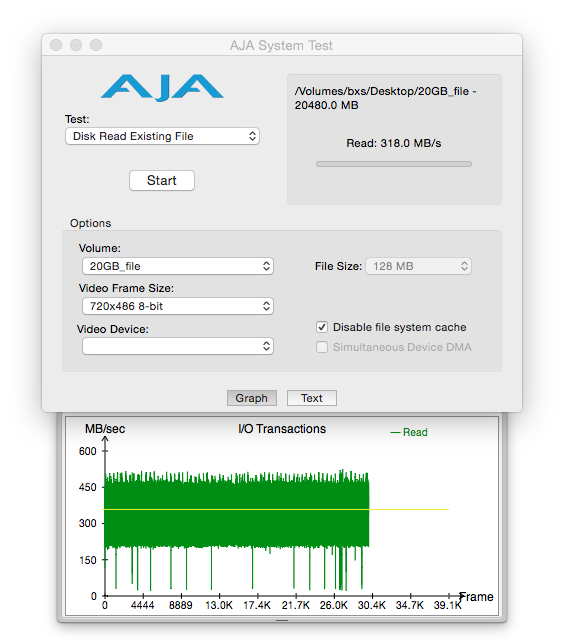Click the window close button
The image size is (564, 644).
tap(56, 45)
